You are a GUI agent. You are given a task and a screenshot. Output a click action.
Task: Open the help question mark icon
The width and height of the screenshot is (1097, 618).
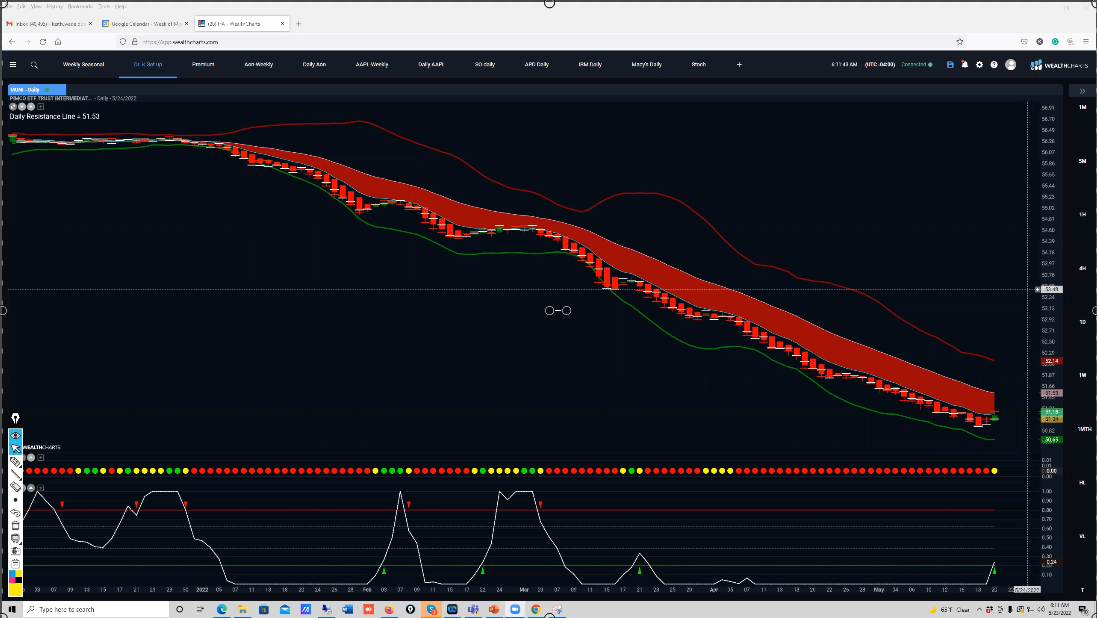(x=994, y=64)
